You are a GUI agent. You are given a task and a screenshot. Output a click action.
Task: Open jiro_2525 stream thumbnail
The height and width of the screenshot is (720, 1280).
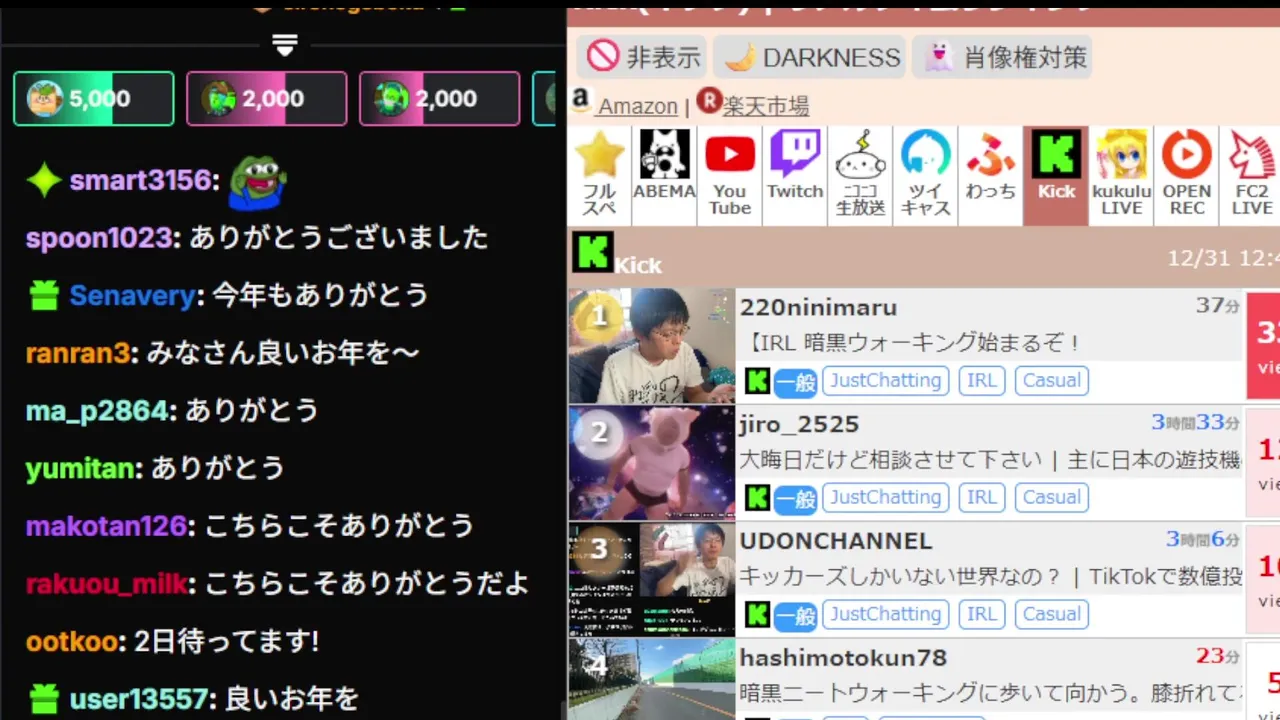(652, 463)
